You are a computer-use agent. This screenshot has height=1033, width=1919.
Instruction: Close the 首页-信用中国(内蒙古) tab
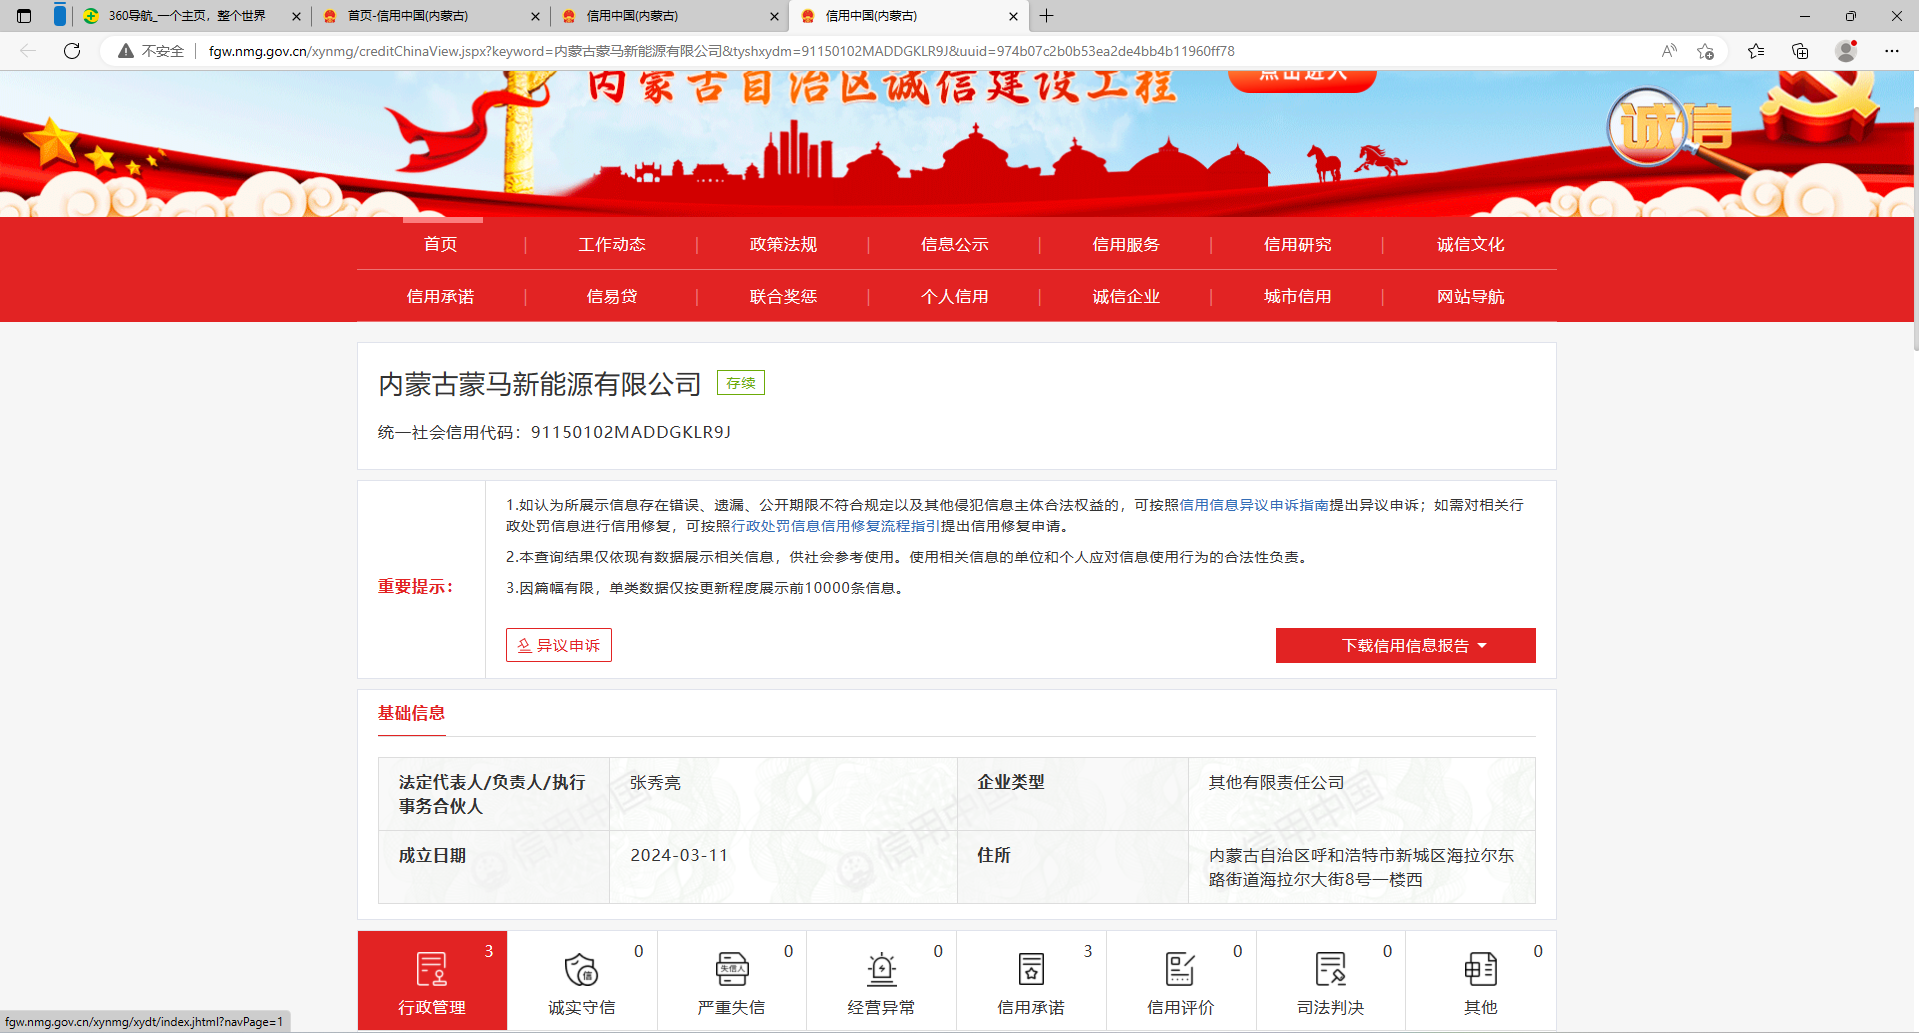[x=535, y=16]
